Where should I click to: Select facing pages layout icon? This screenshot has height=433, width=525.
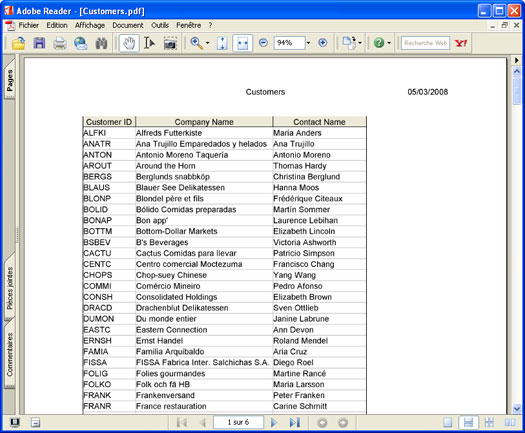[510, 423]
